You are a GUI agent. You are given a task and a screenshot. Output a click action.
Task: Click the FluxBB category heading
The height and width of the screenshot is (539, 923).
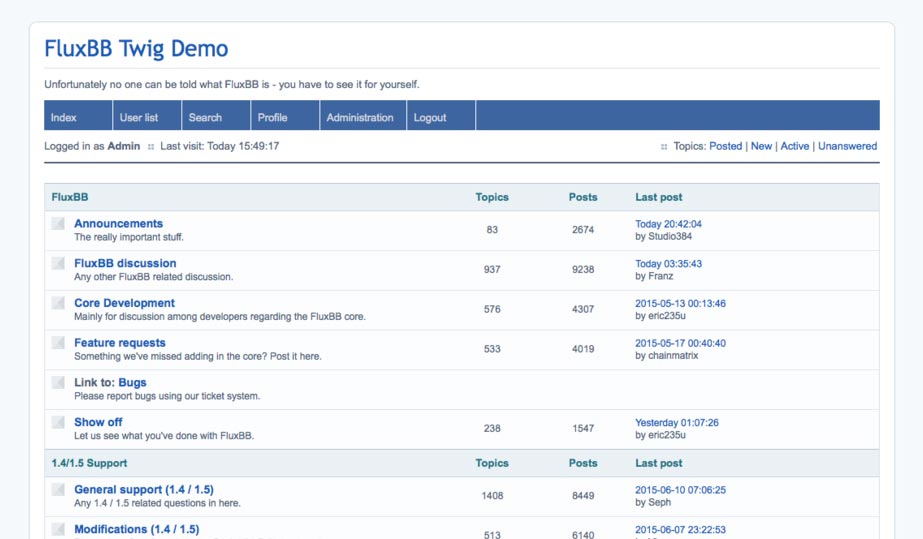(69, 197)
